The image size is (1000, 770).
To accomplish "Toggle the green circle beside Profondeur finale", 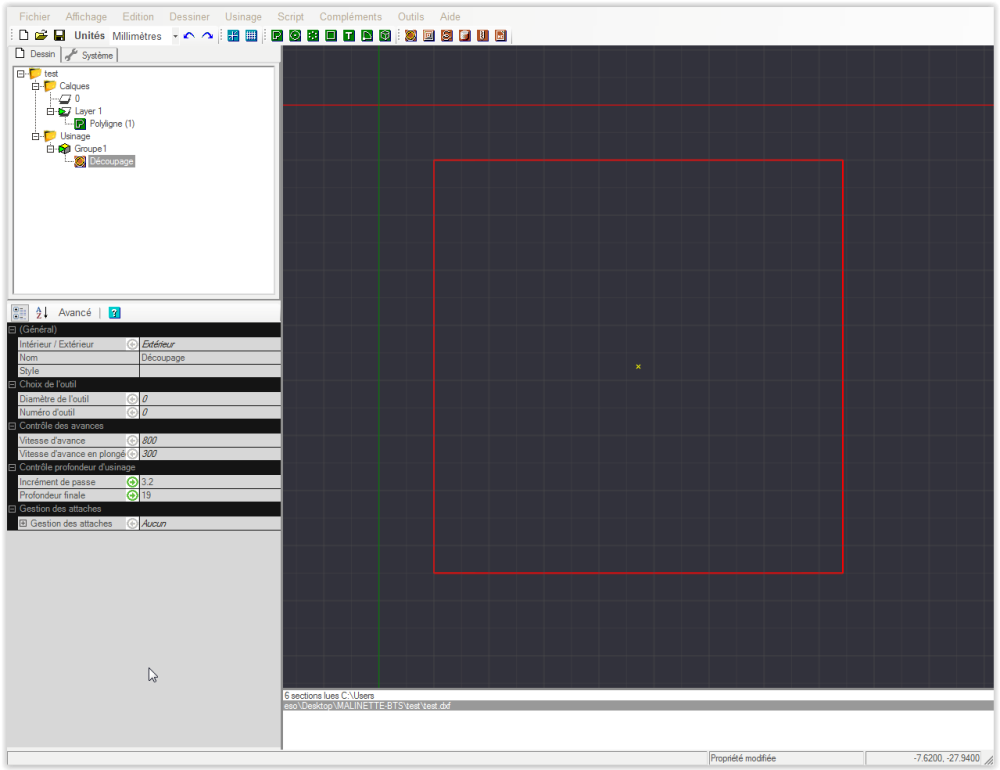I will [132, 496].
